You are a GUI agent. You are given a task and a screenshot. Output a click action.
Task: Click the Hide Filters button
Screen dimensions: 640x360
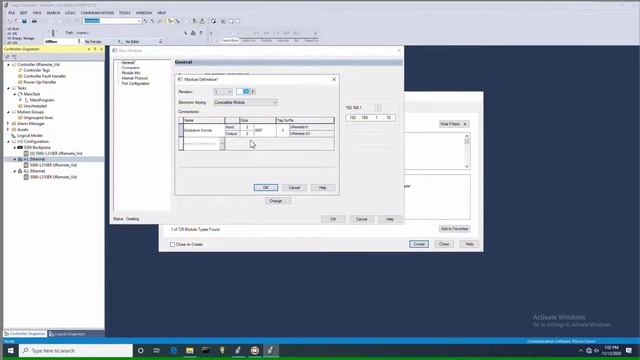[x=454, y=124]
